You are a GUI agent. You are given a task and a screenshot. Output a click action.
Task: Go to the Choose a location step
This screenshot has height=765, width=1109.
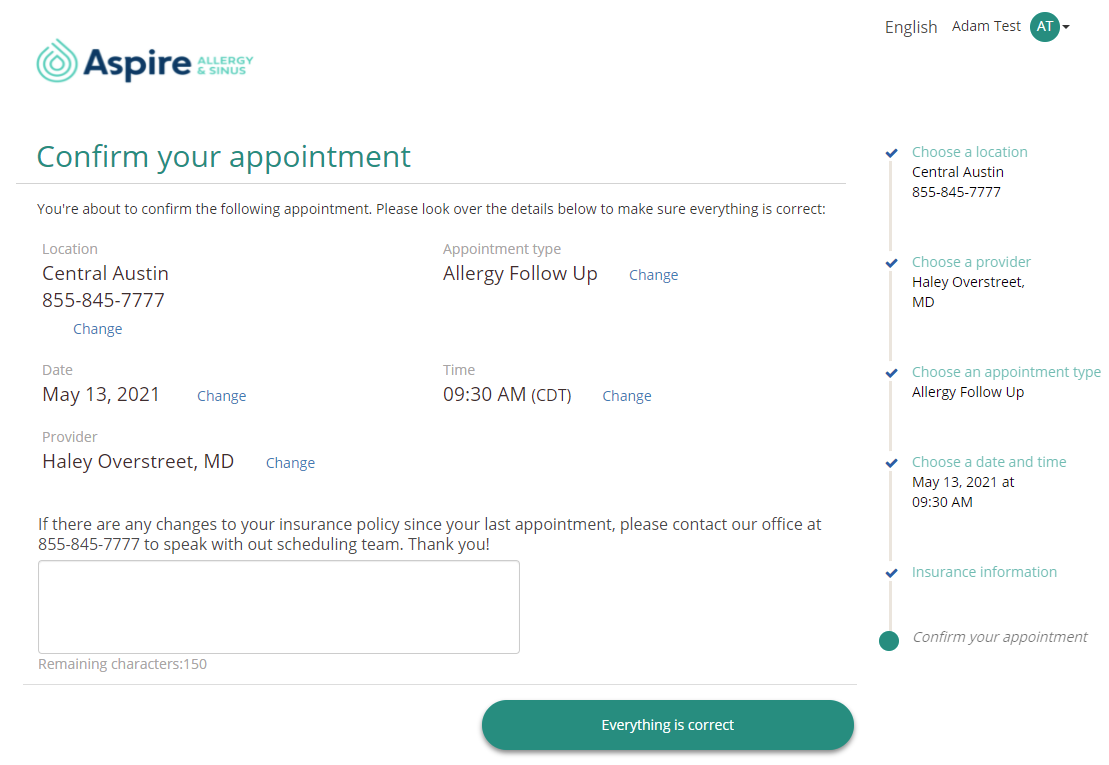pyautogui.click(x=969, y=152)
